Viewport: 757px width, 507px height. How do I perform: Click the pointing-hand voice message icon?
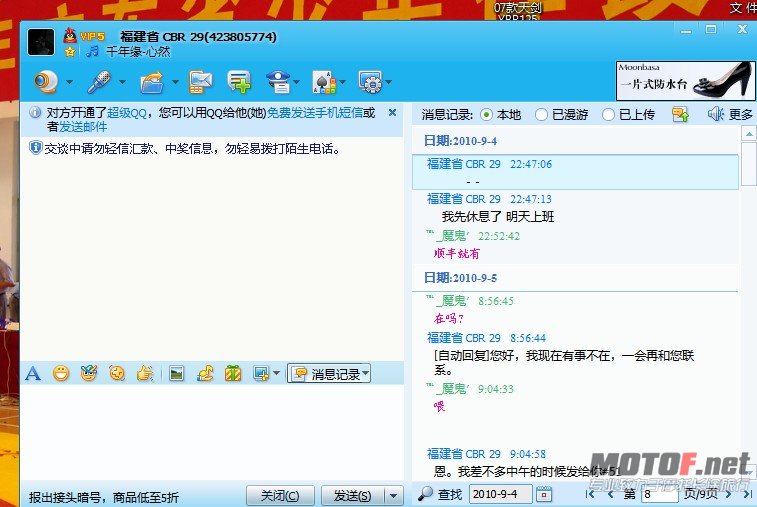145,373
